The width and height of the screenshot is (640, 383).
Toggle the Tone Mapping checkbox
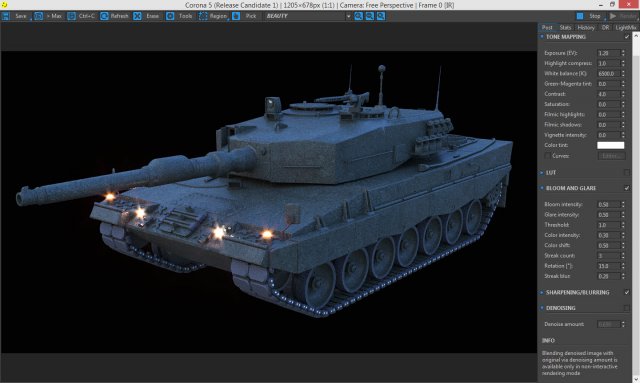click(x=627, y=37)
